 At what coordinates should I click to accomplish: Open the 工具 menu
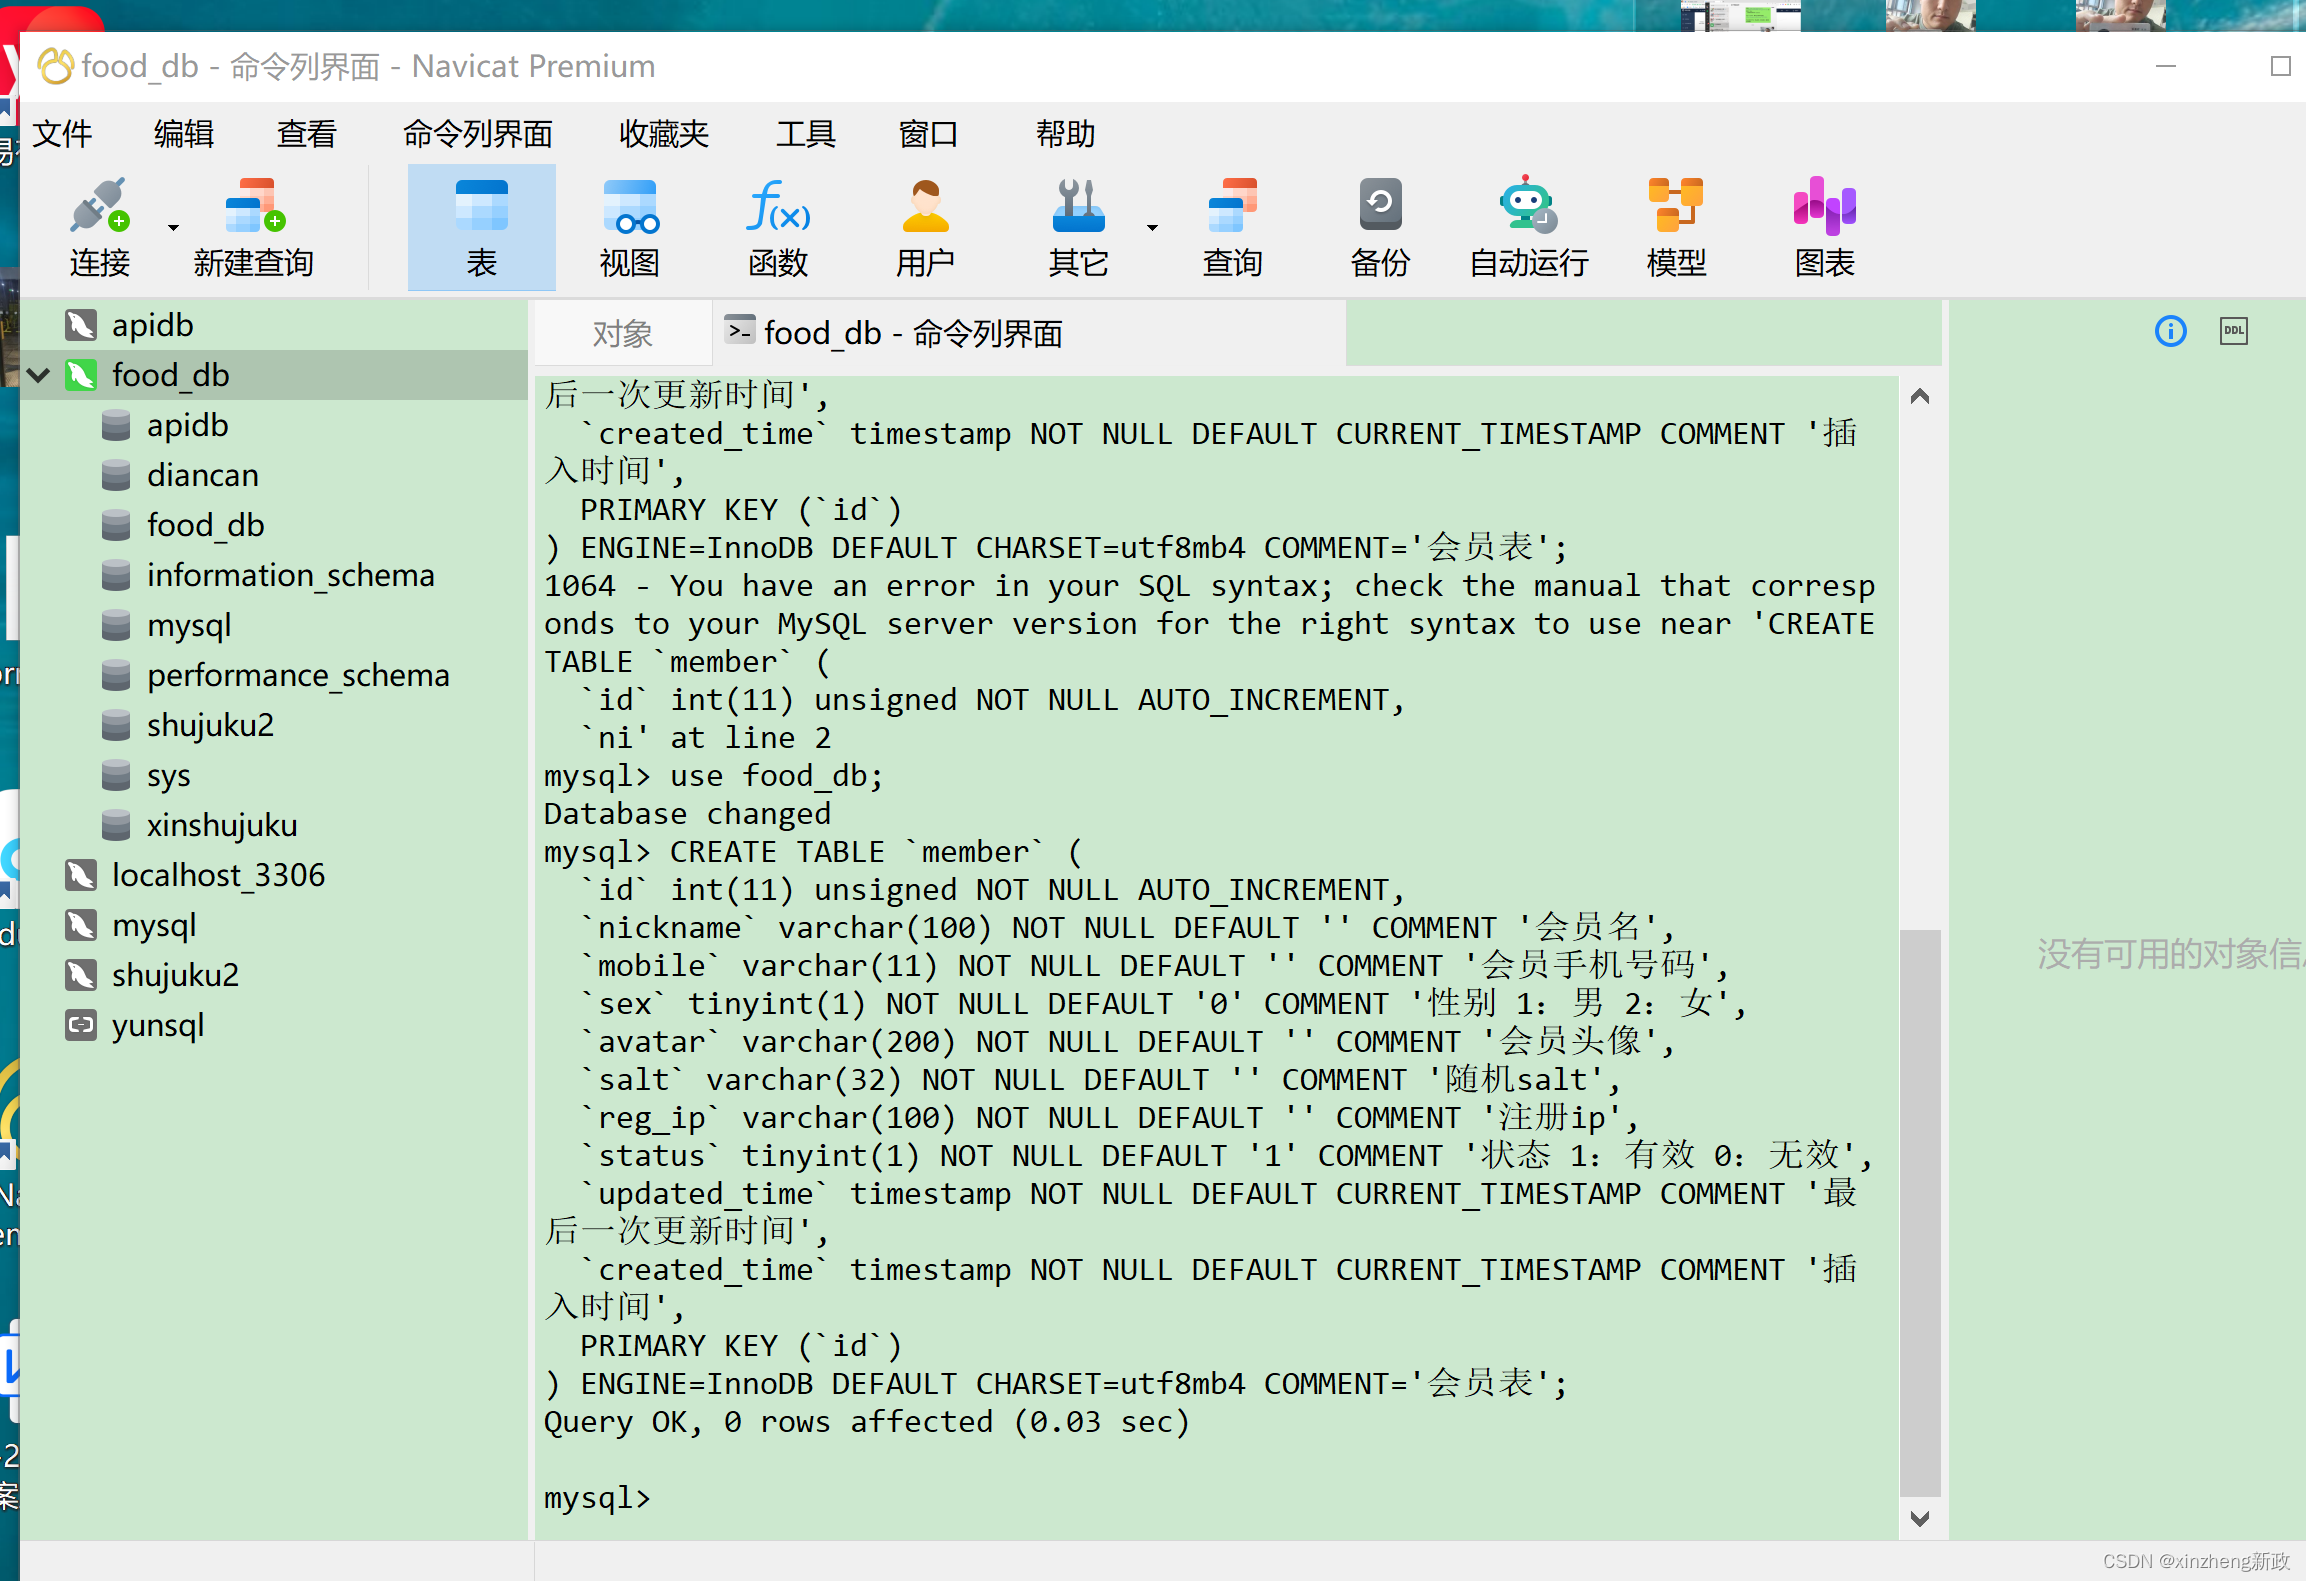coord(805,133)
